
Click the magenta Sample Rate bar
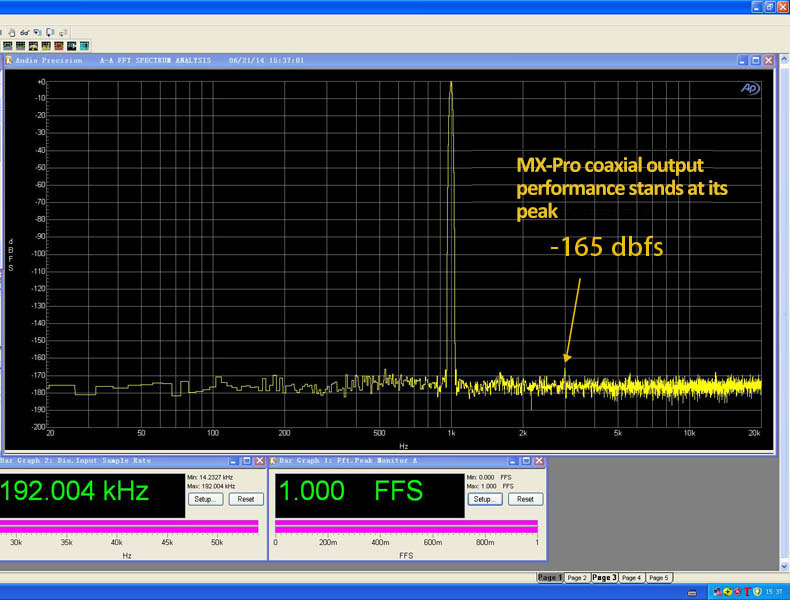[130, 526]
